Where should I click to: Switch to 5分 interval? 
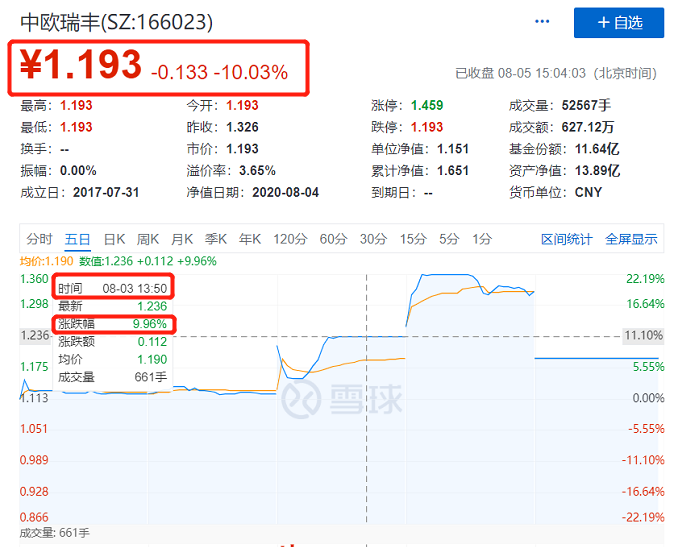point(449,239)
